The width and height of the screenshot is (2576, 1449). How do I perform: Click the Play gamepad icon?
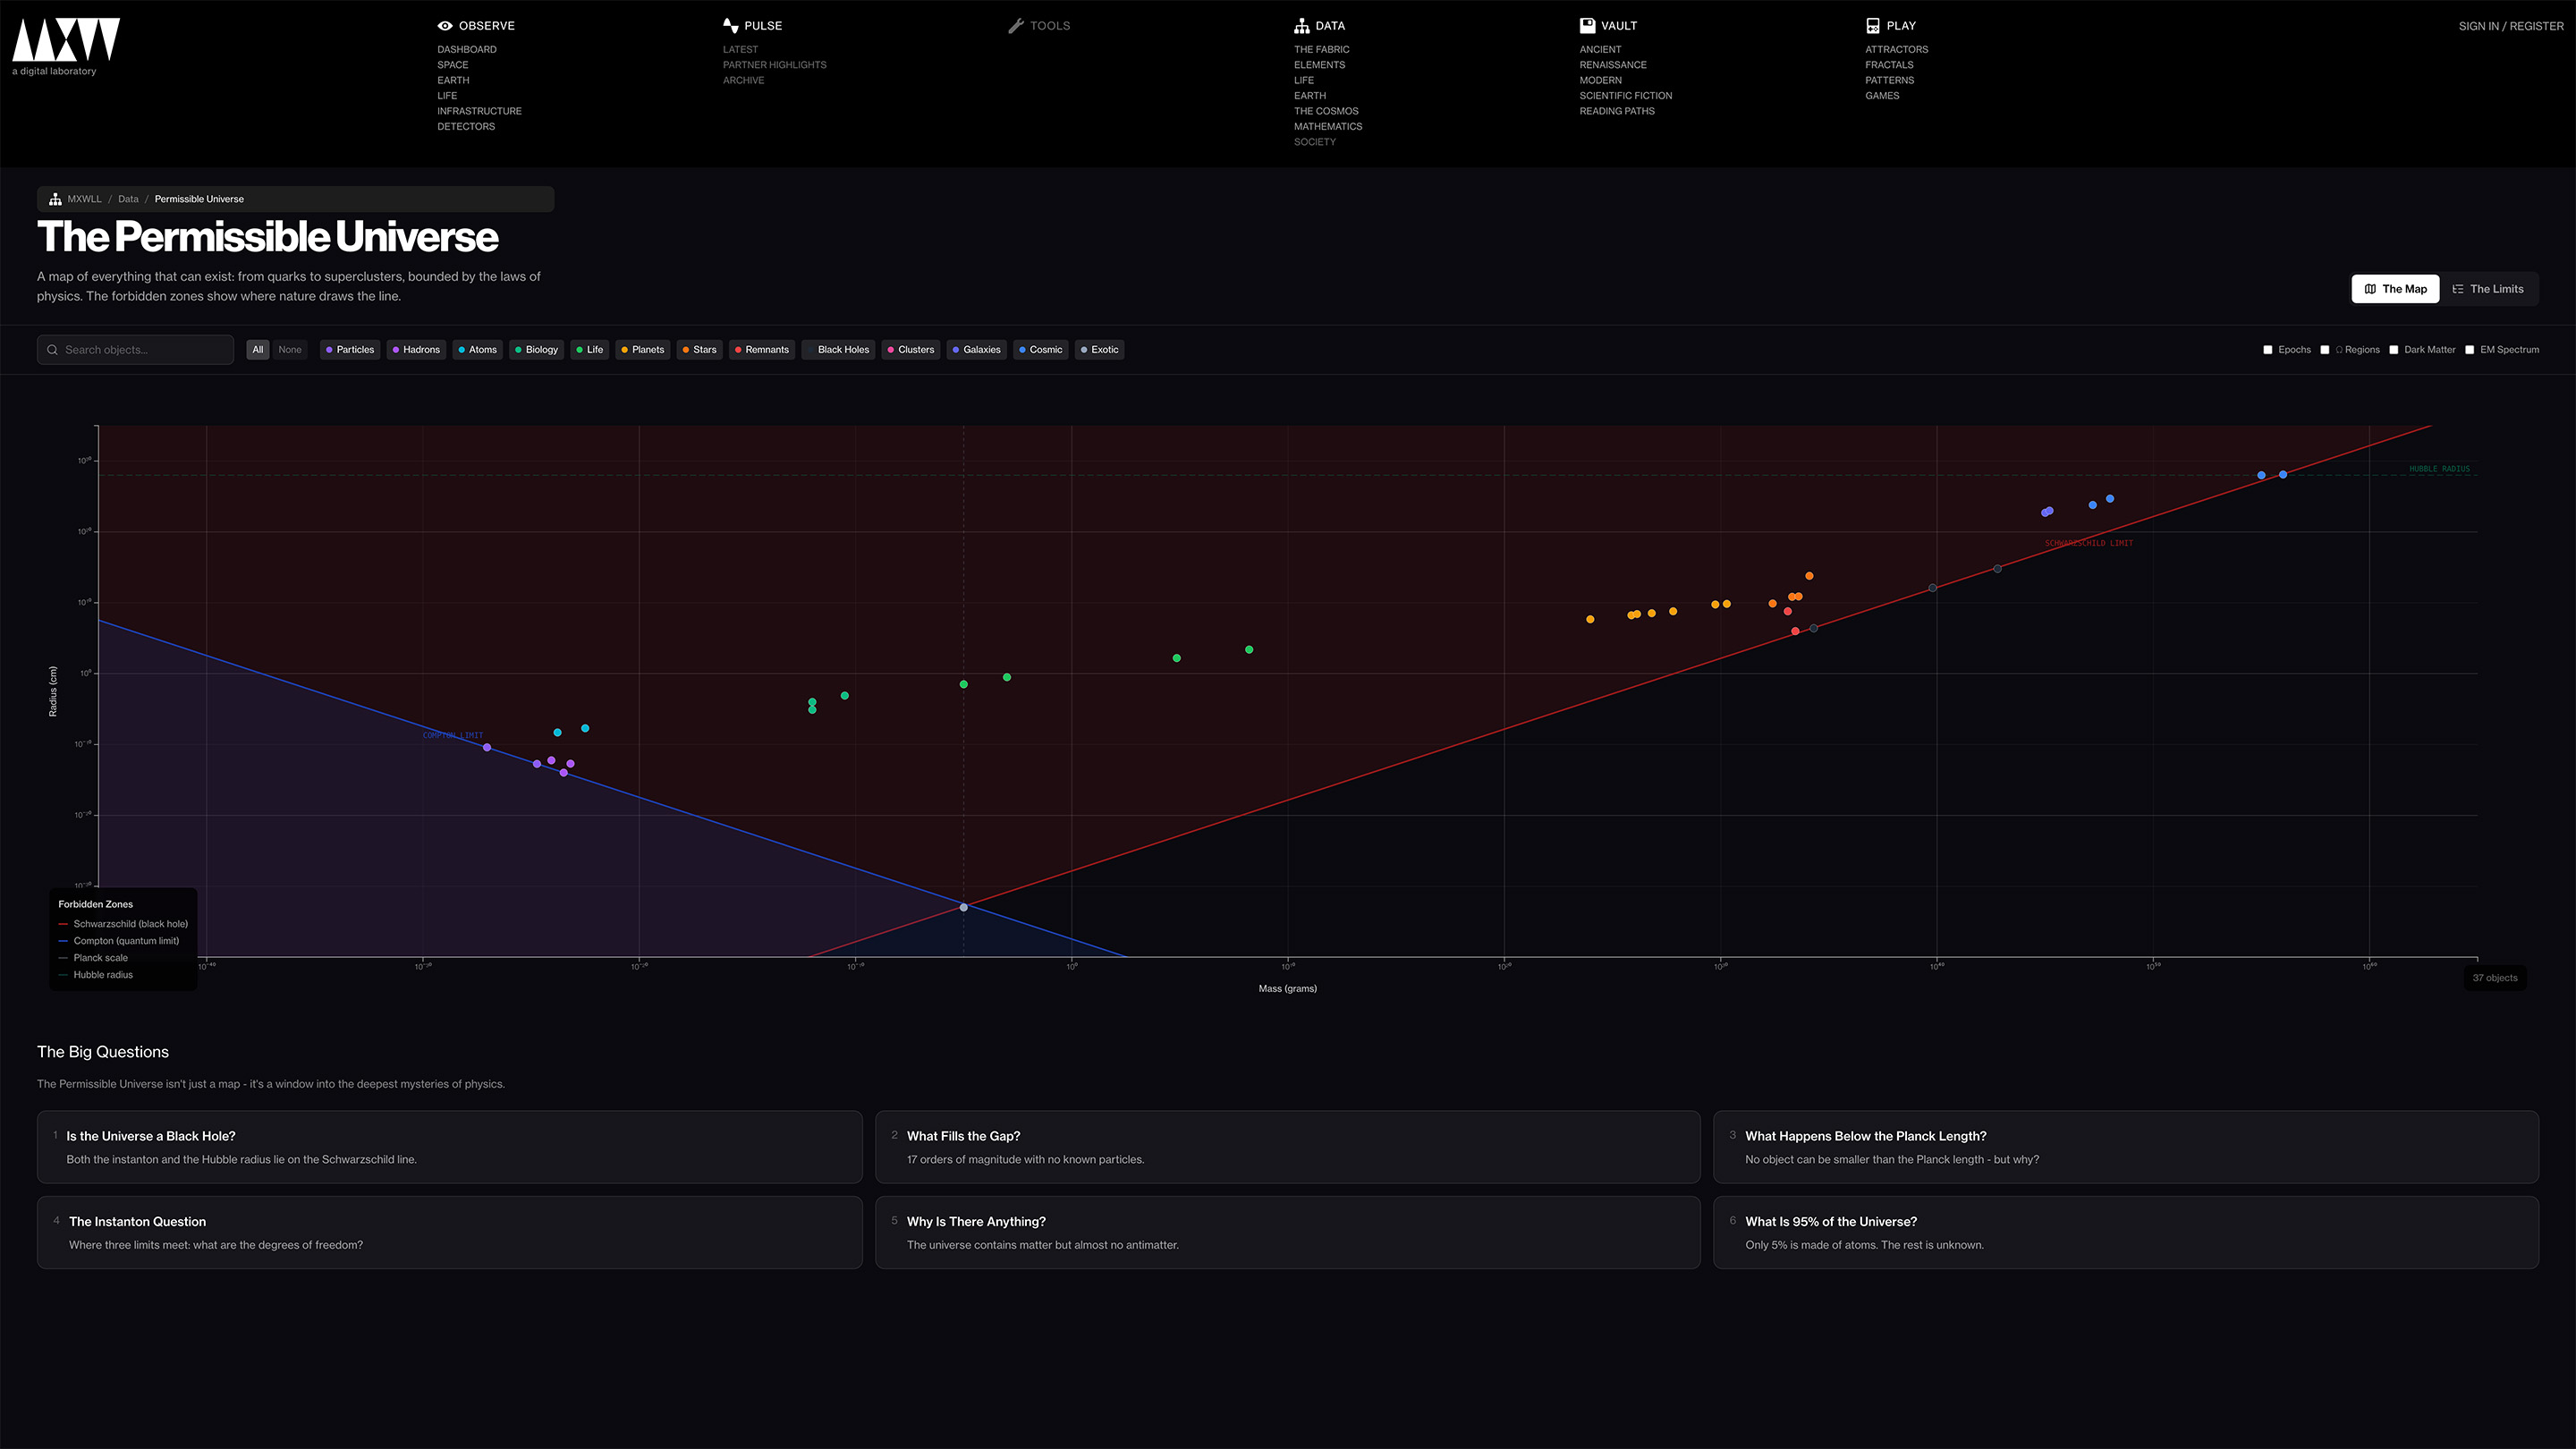(1872, 25)
